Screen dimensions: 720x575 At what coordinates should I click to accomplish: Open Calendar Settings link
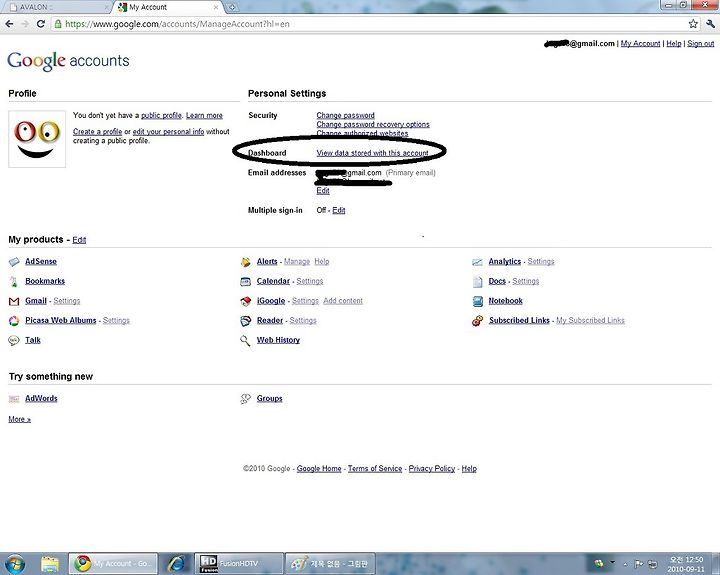pyautogui.click(x=310, y=281)
